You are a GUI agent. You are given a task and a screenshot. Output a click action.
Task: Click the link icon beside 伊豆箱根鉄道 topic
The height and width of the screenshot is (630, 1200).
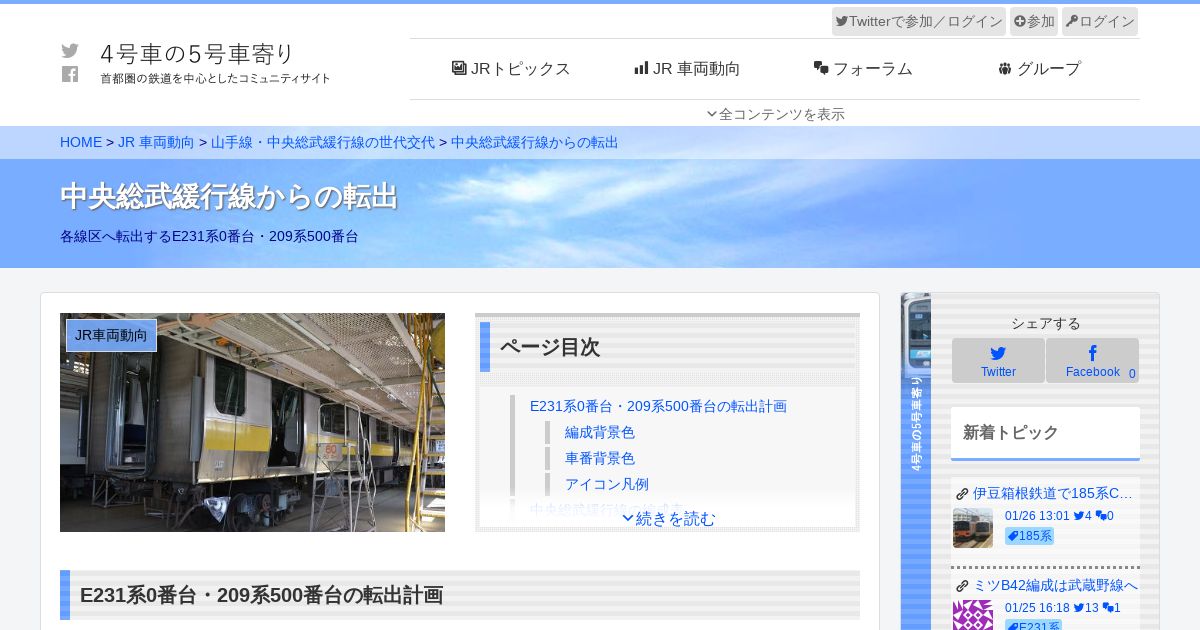(x=962, y=494)
